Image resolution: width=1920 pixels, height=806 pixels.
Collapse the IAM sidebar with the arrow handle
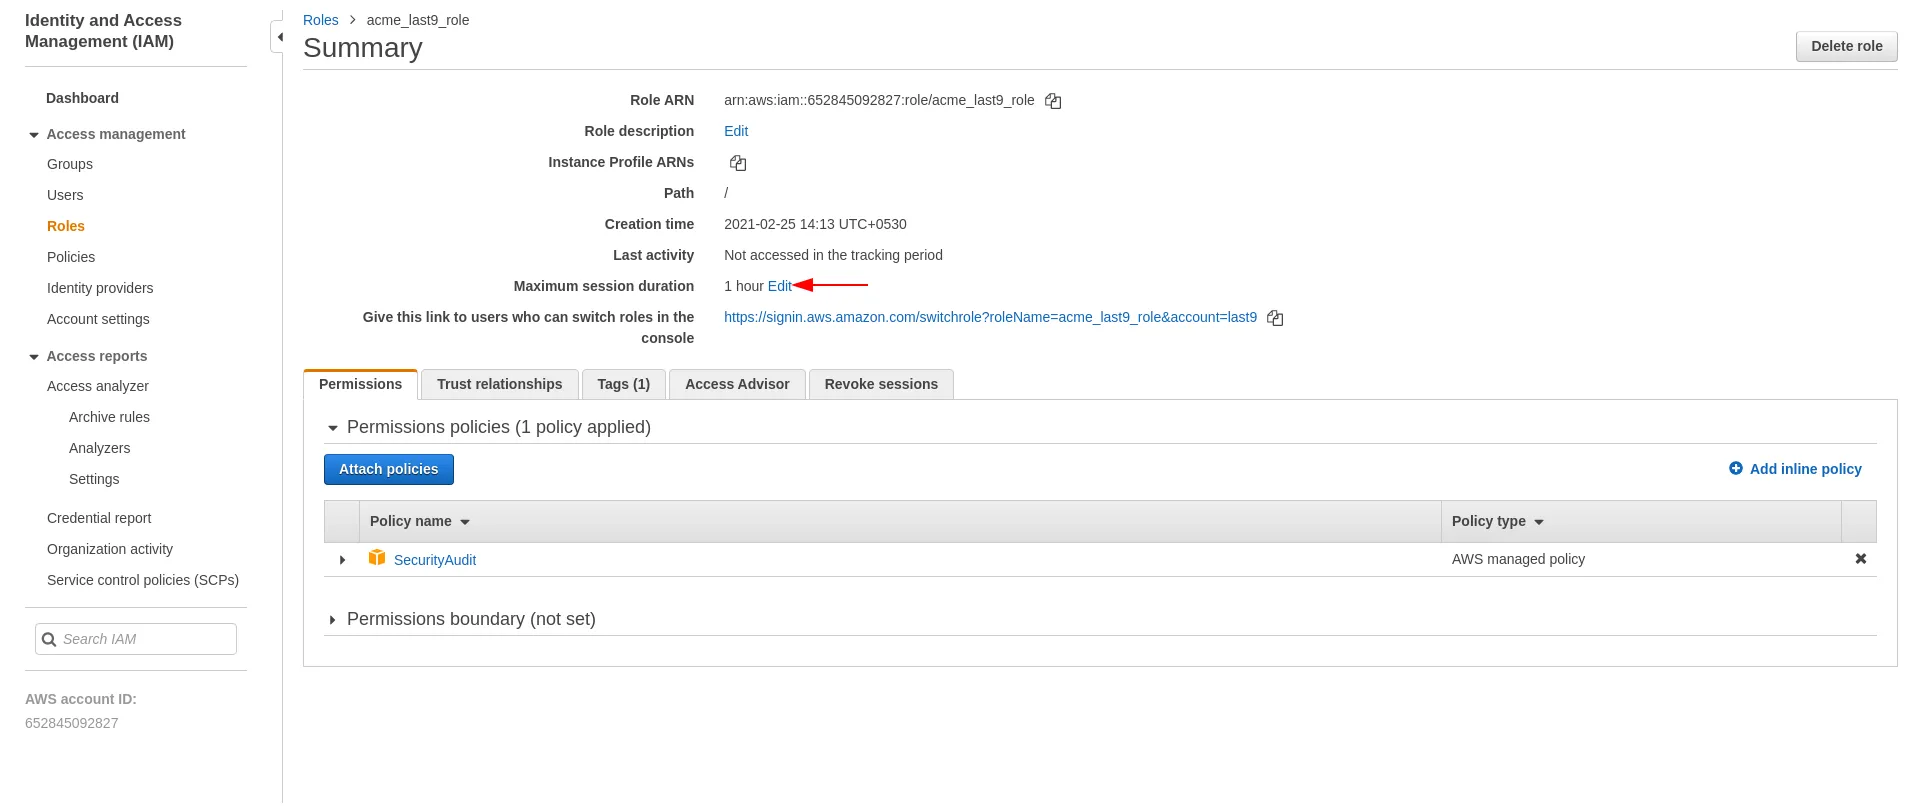[279, 37]
